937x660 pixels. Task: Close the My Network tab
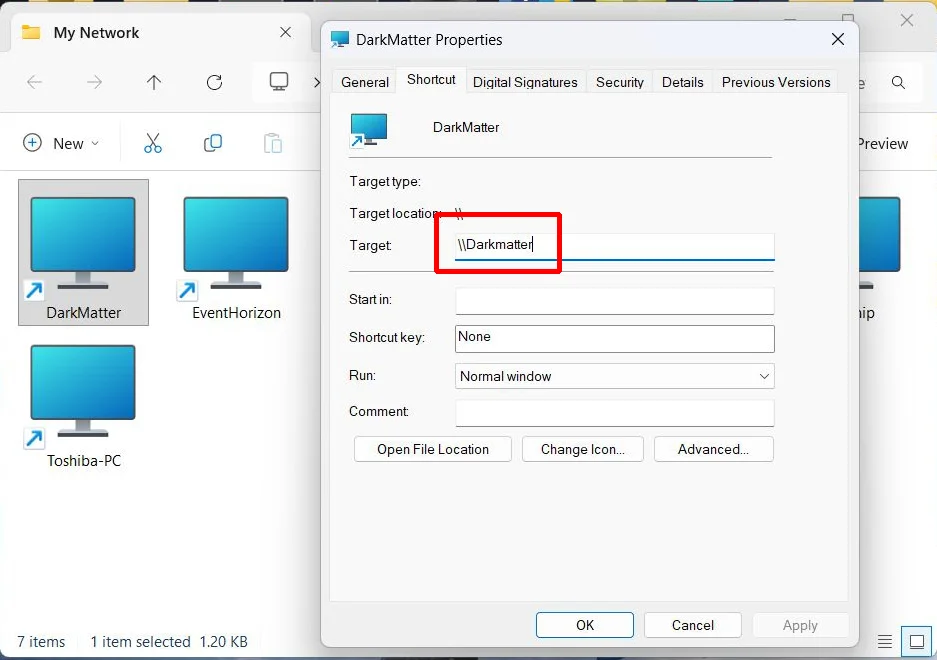(286, 32)
